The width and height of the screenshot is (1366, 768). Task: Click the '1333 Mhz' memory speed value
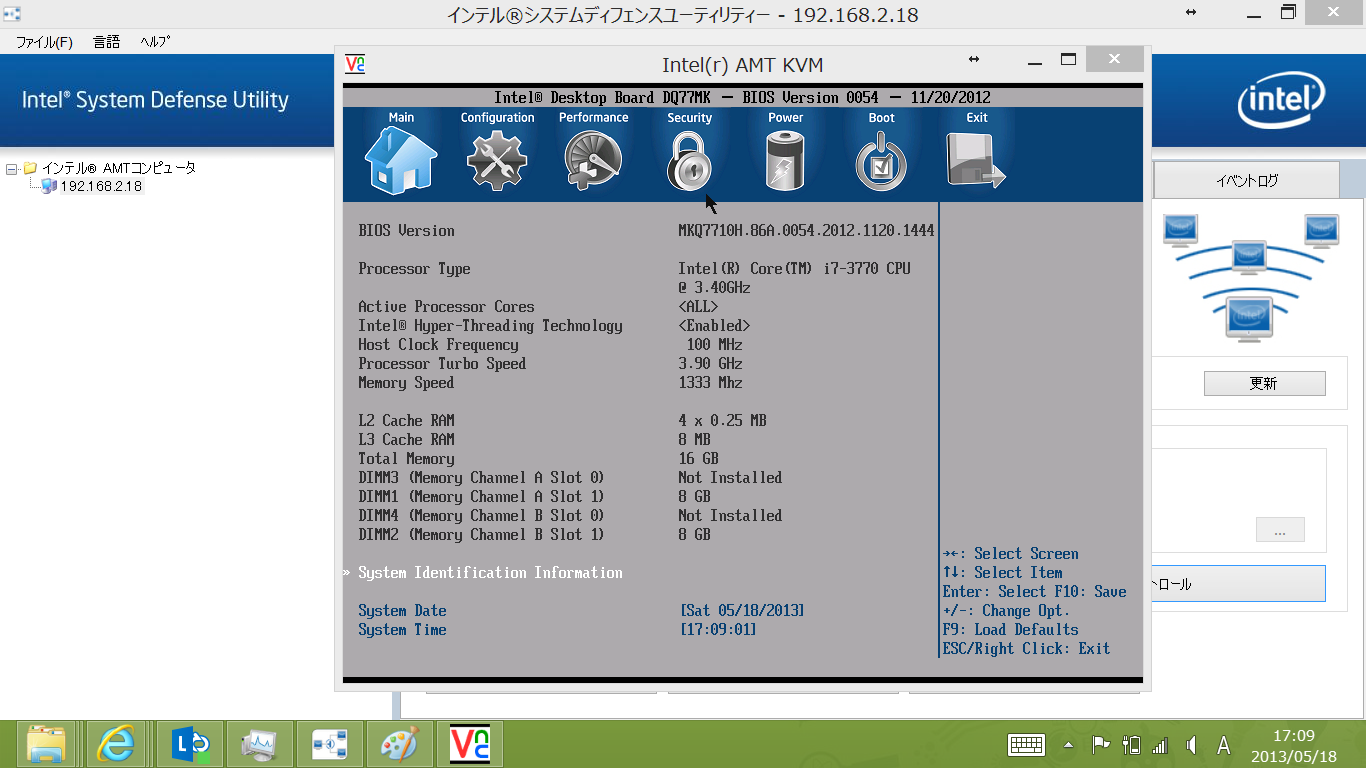pyautogui.click(x=710, y=383)
